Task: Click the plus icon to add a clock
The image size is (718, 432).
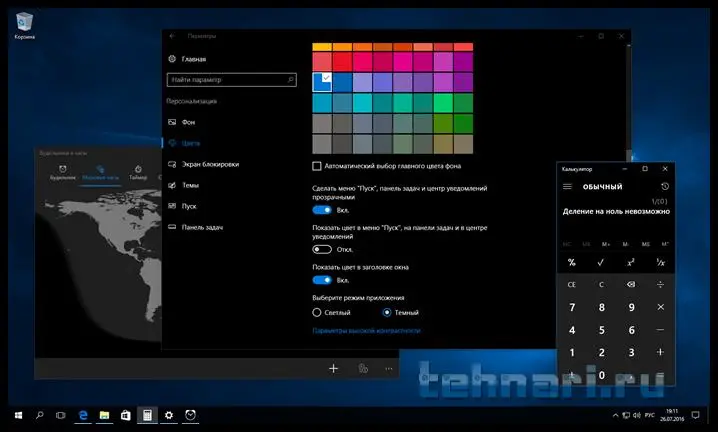Action: click(334, 368)
